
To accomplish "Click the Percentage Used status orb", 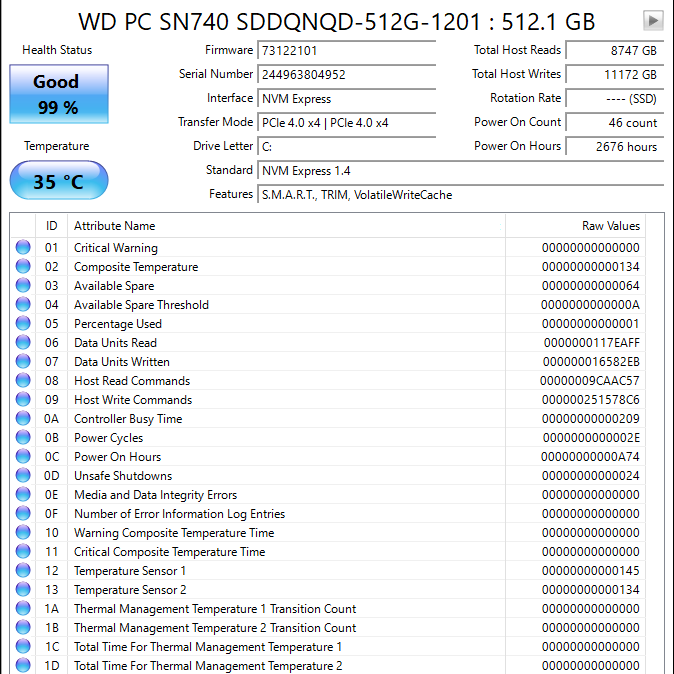I will [23, 323].
